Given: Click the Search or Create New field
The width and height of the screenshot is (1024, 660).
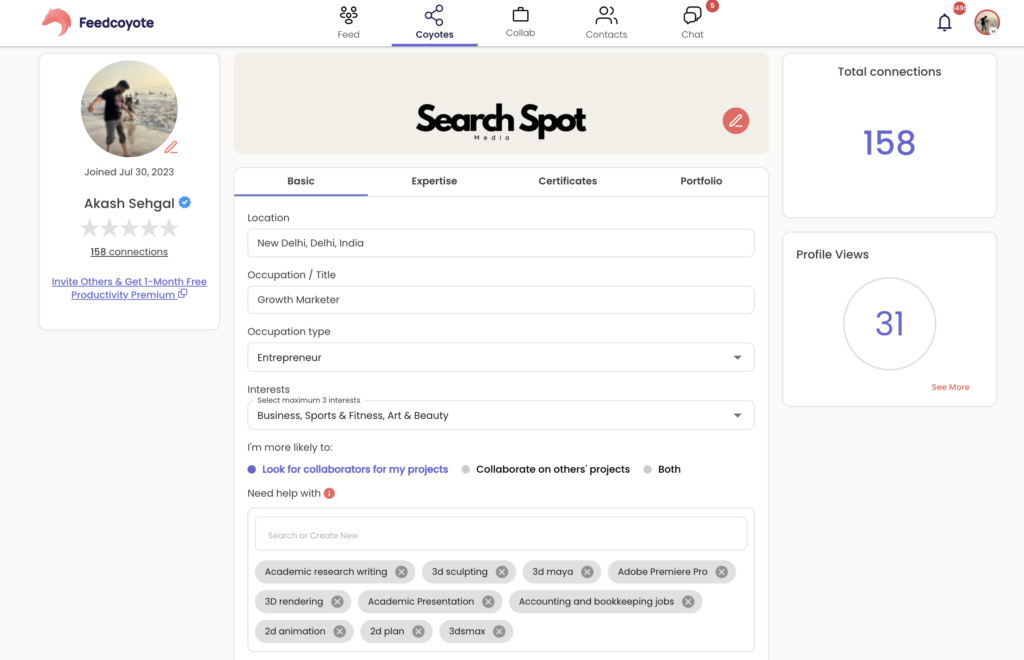Looking at the screenshot, I should [x=501, y=535].
